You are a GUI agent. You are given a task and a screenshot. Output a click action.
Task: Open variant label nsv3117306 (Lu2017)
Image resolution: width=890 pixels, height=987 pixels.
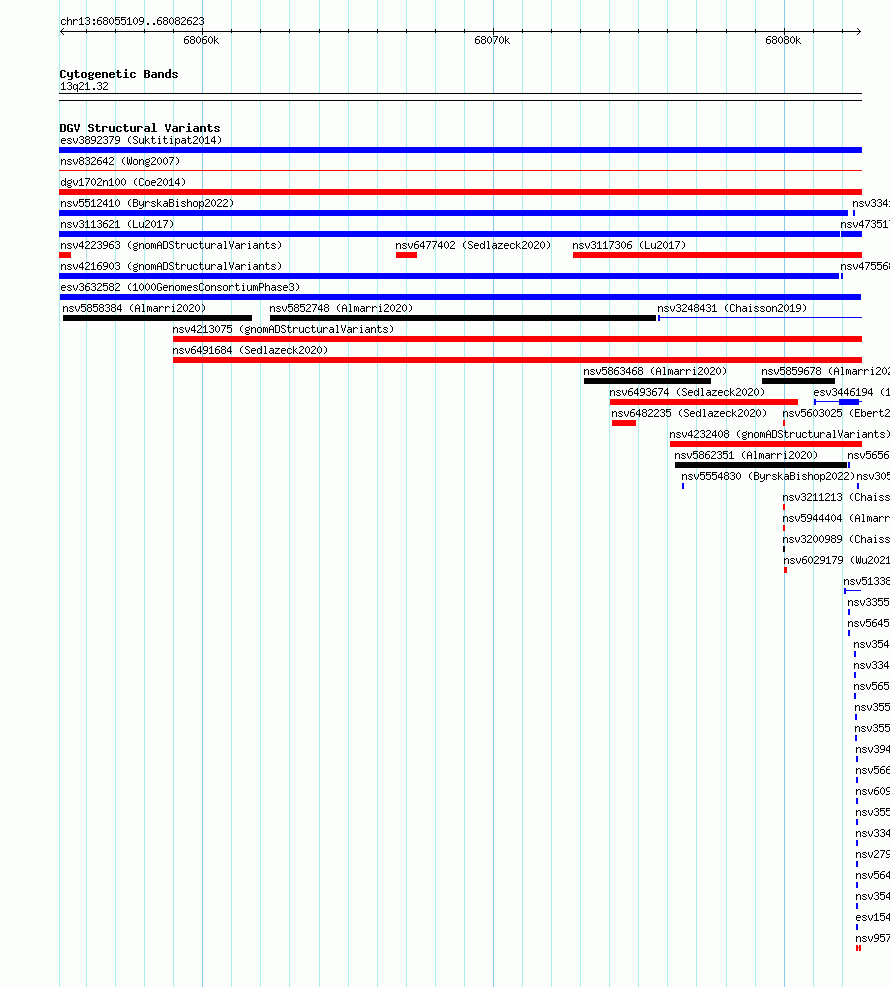pyautogui.click(x=629, y=245)
